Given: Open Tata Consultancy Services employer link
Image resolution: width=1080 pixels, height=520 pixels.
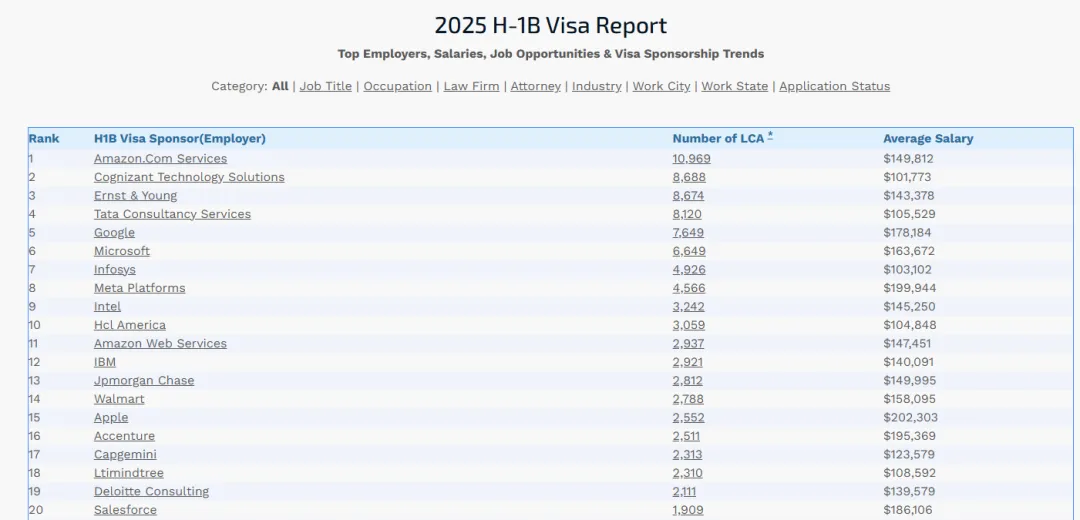Looking at the screenshot, I should [172, 214].
